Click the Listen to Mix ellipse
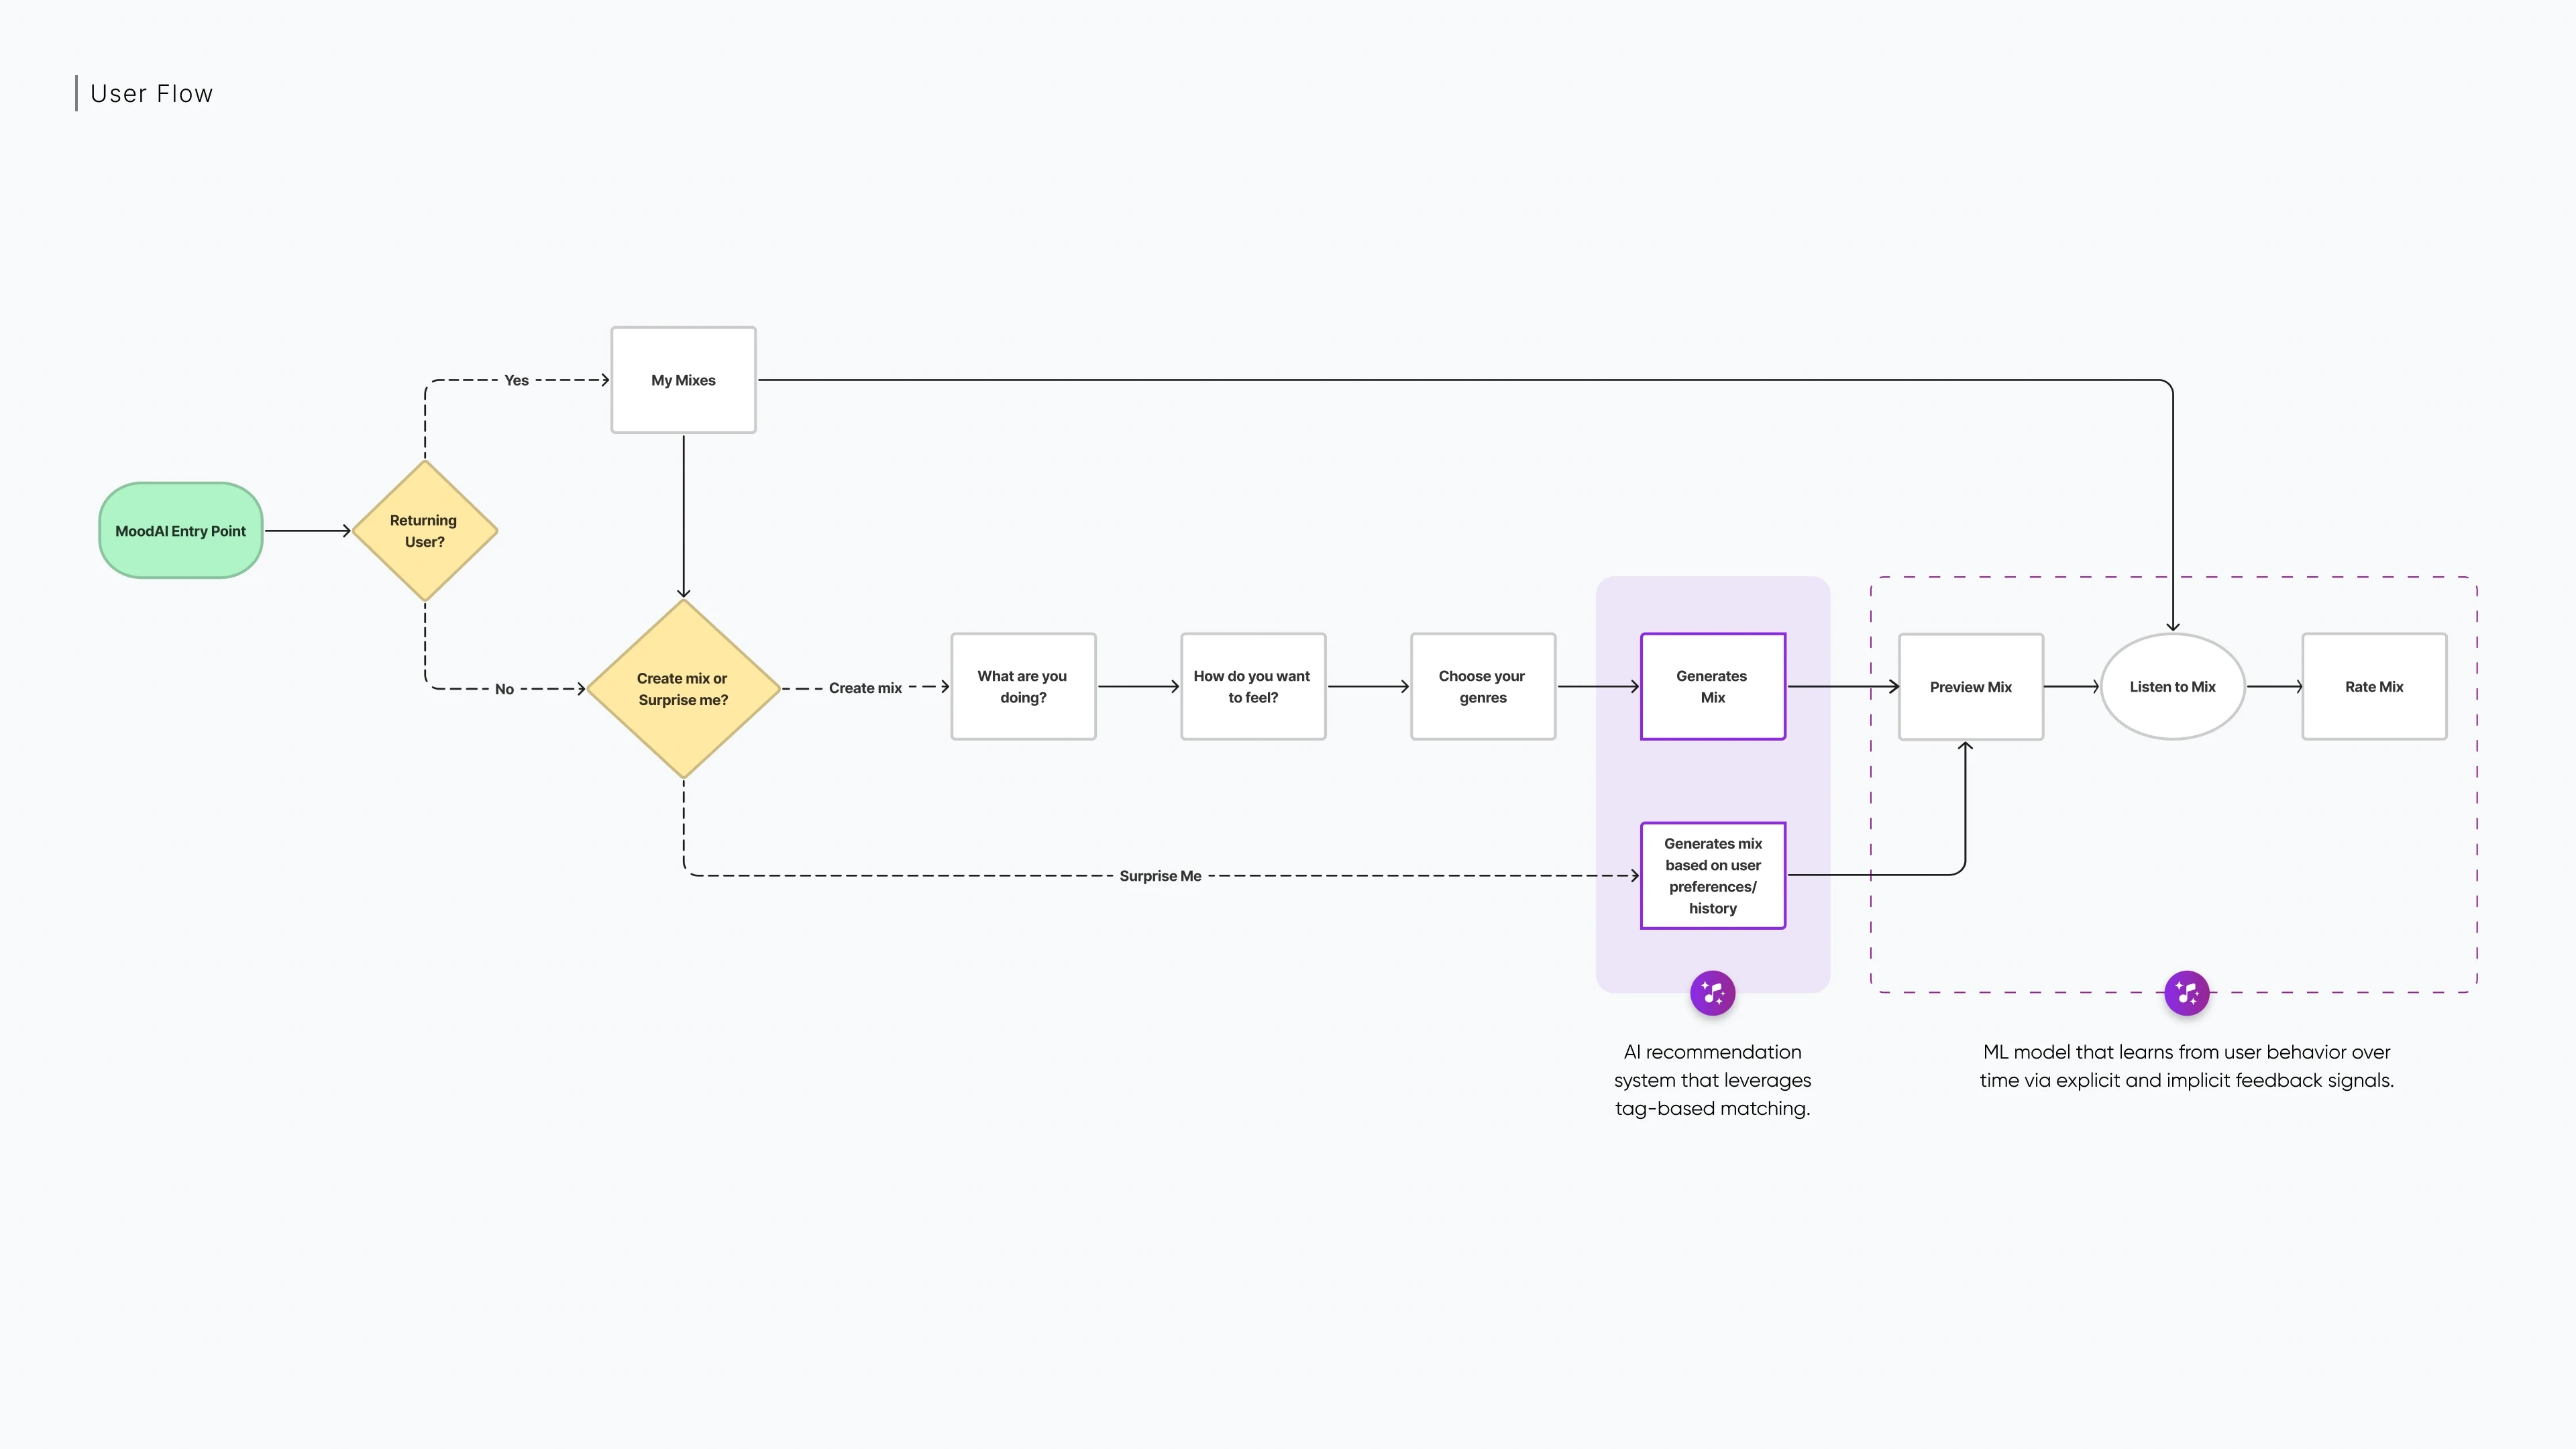This screenshot has height=1449, width=2576. pos(2173,687)
